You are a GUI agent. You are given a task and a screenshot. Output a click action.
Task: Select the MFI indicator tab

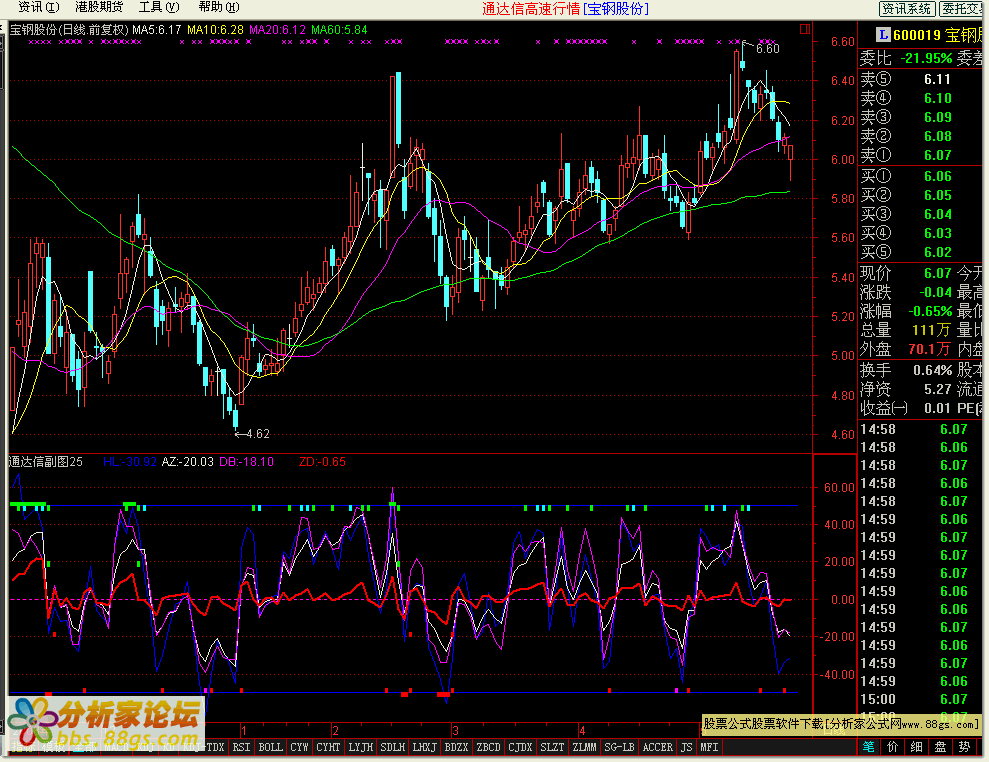[709, 747]
